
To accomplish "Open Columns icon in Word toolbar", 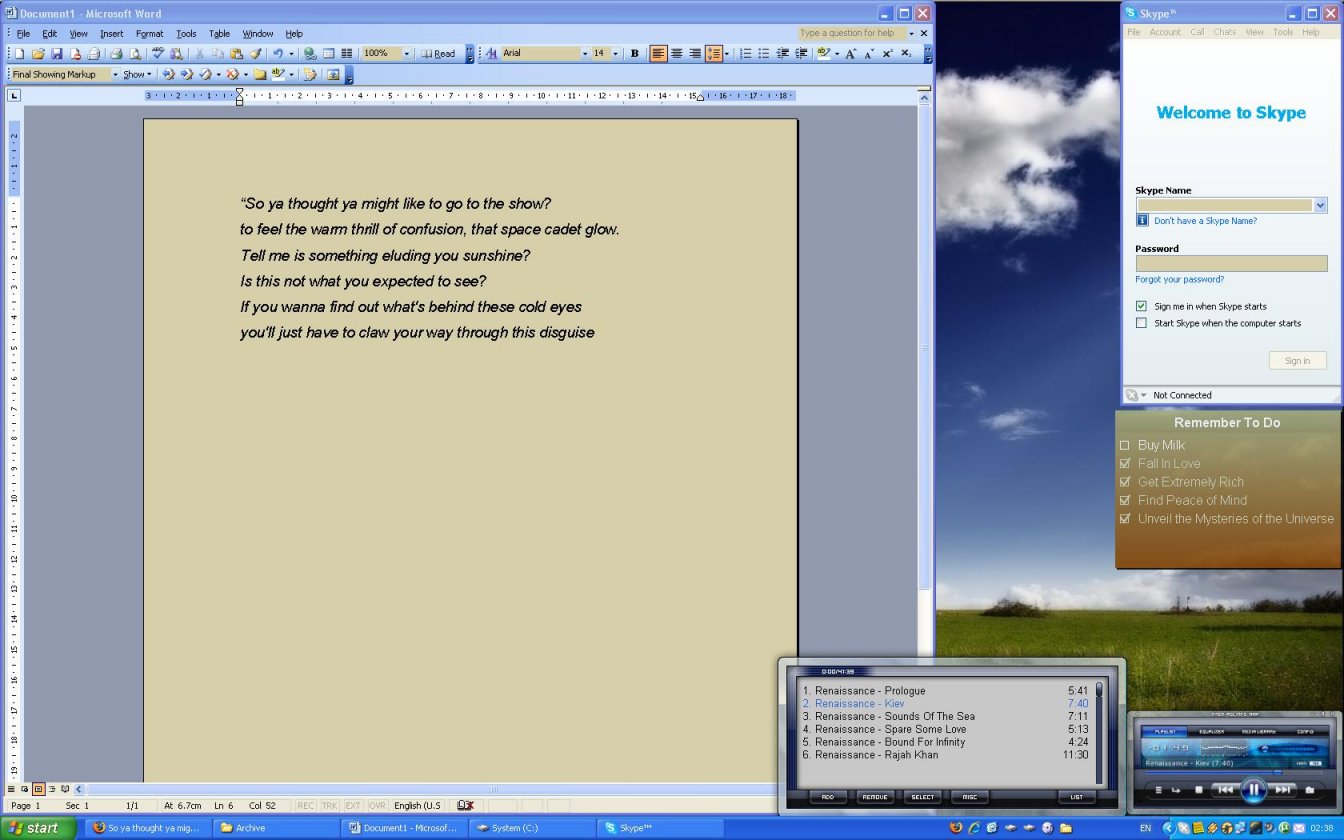I will point(347,53).
